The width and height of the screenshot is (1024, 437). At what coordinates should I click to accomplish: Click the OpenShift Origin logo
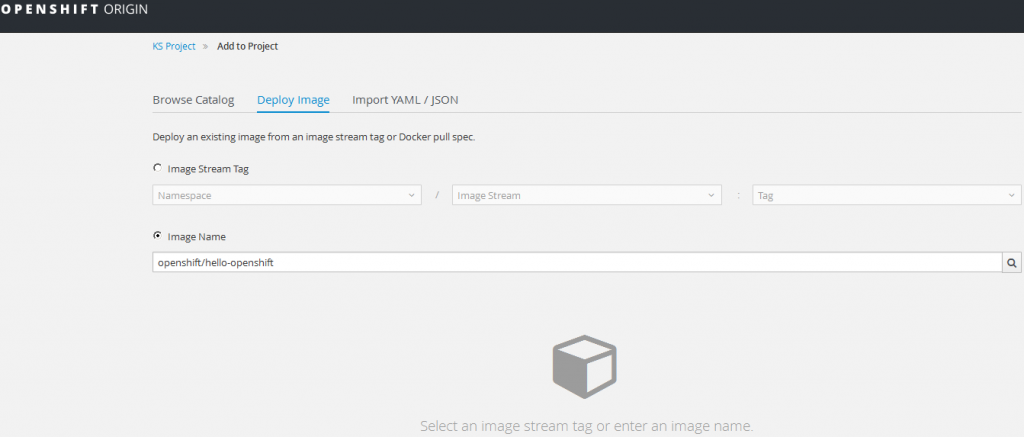point(74,10)
